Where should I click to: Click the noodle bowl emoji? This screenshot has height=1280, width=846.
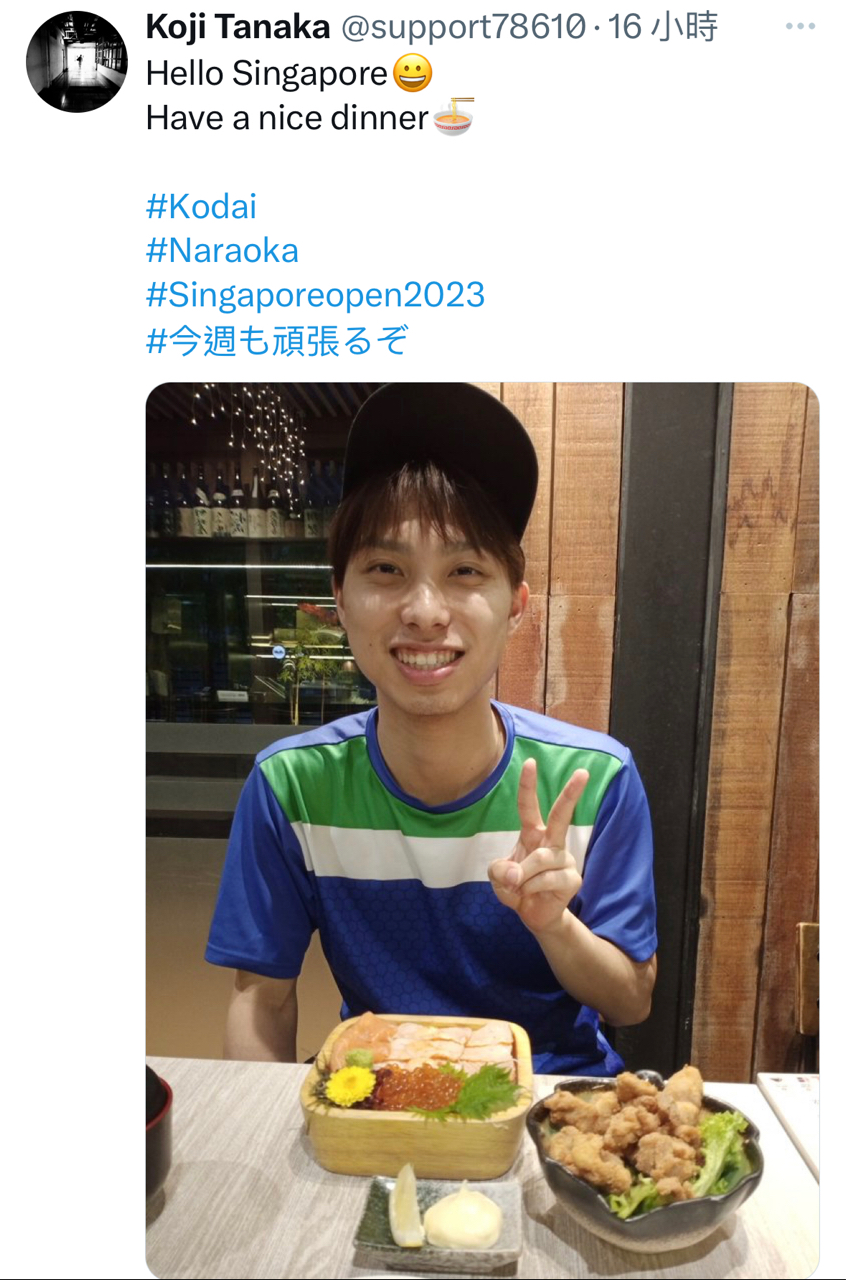point(453,118)
